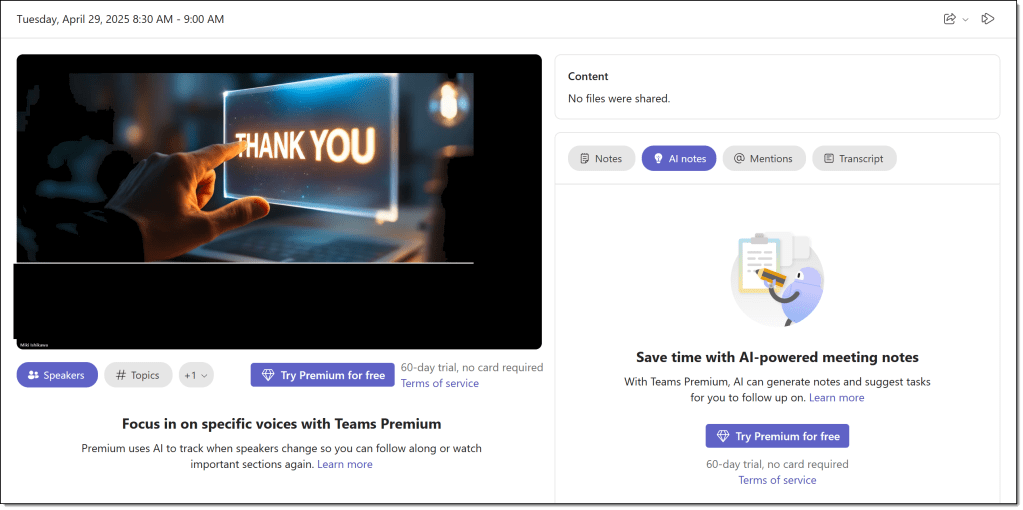The height and width of the screenshot is (510, 1023).
Task: Click Try Premium for free under AI notes
Action: point(777,436)
